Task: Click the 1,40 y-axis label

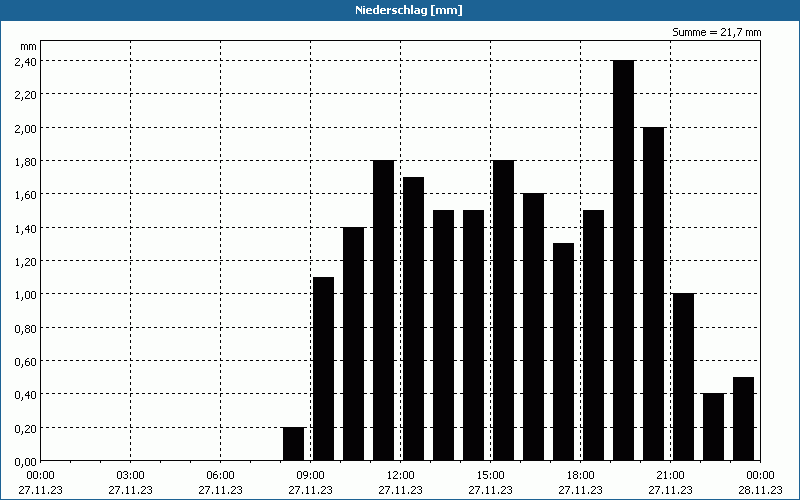Action: (25, 228)
